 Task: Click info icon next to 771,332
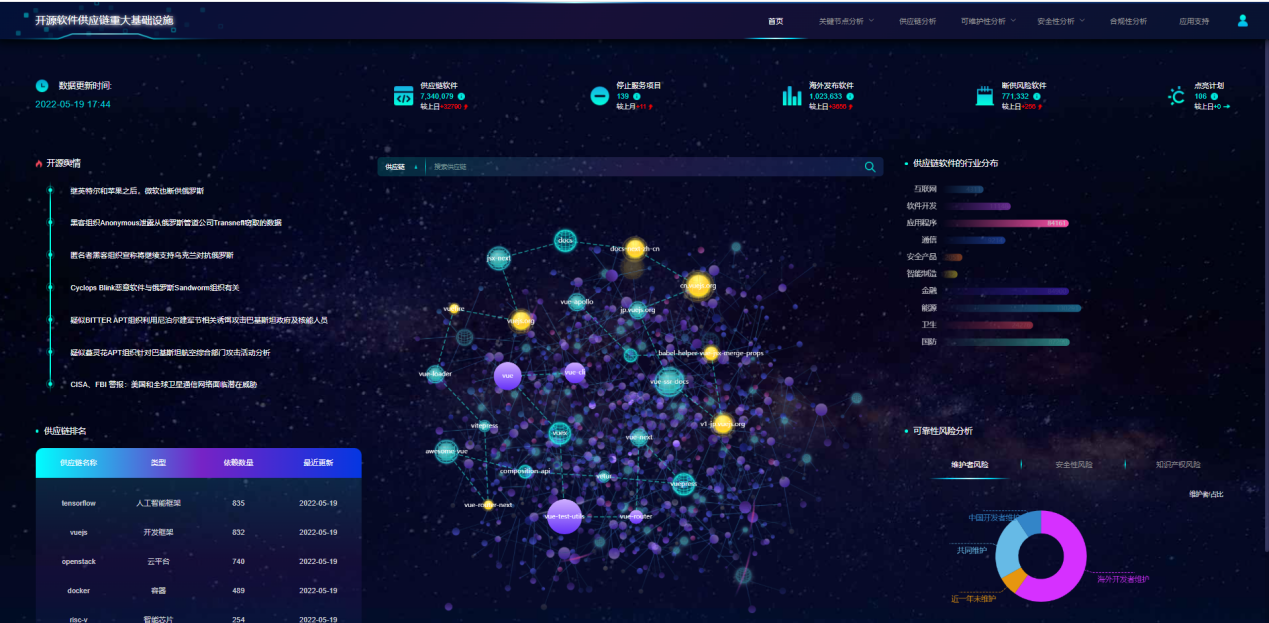pyautogui.click(x=1038, y=96)
